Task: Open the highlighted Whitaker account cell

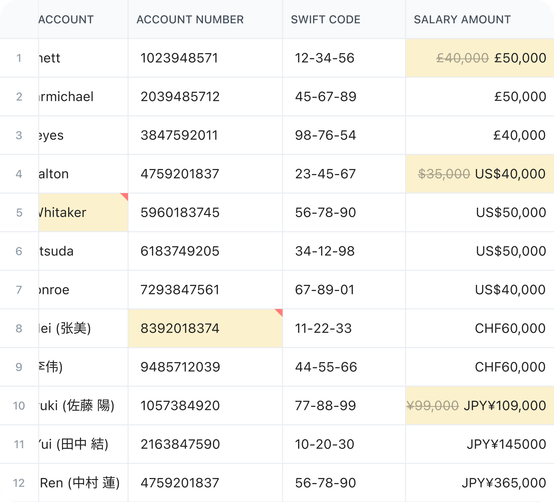Action: pos(83,212)
